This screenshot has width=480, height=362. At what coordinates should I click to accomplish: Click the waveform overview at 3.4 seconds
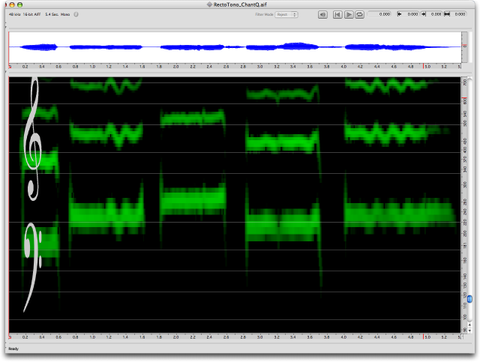(293, 47)
